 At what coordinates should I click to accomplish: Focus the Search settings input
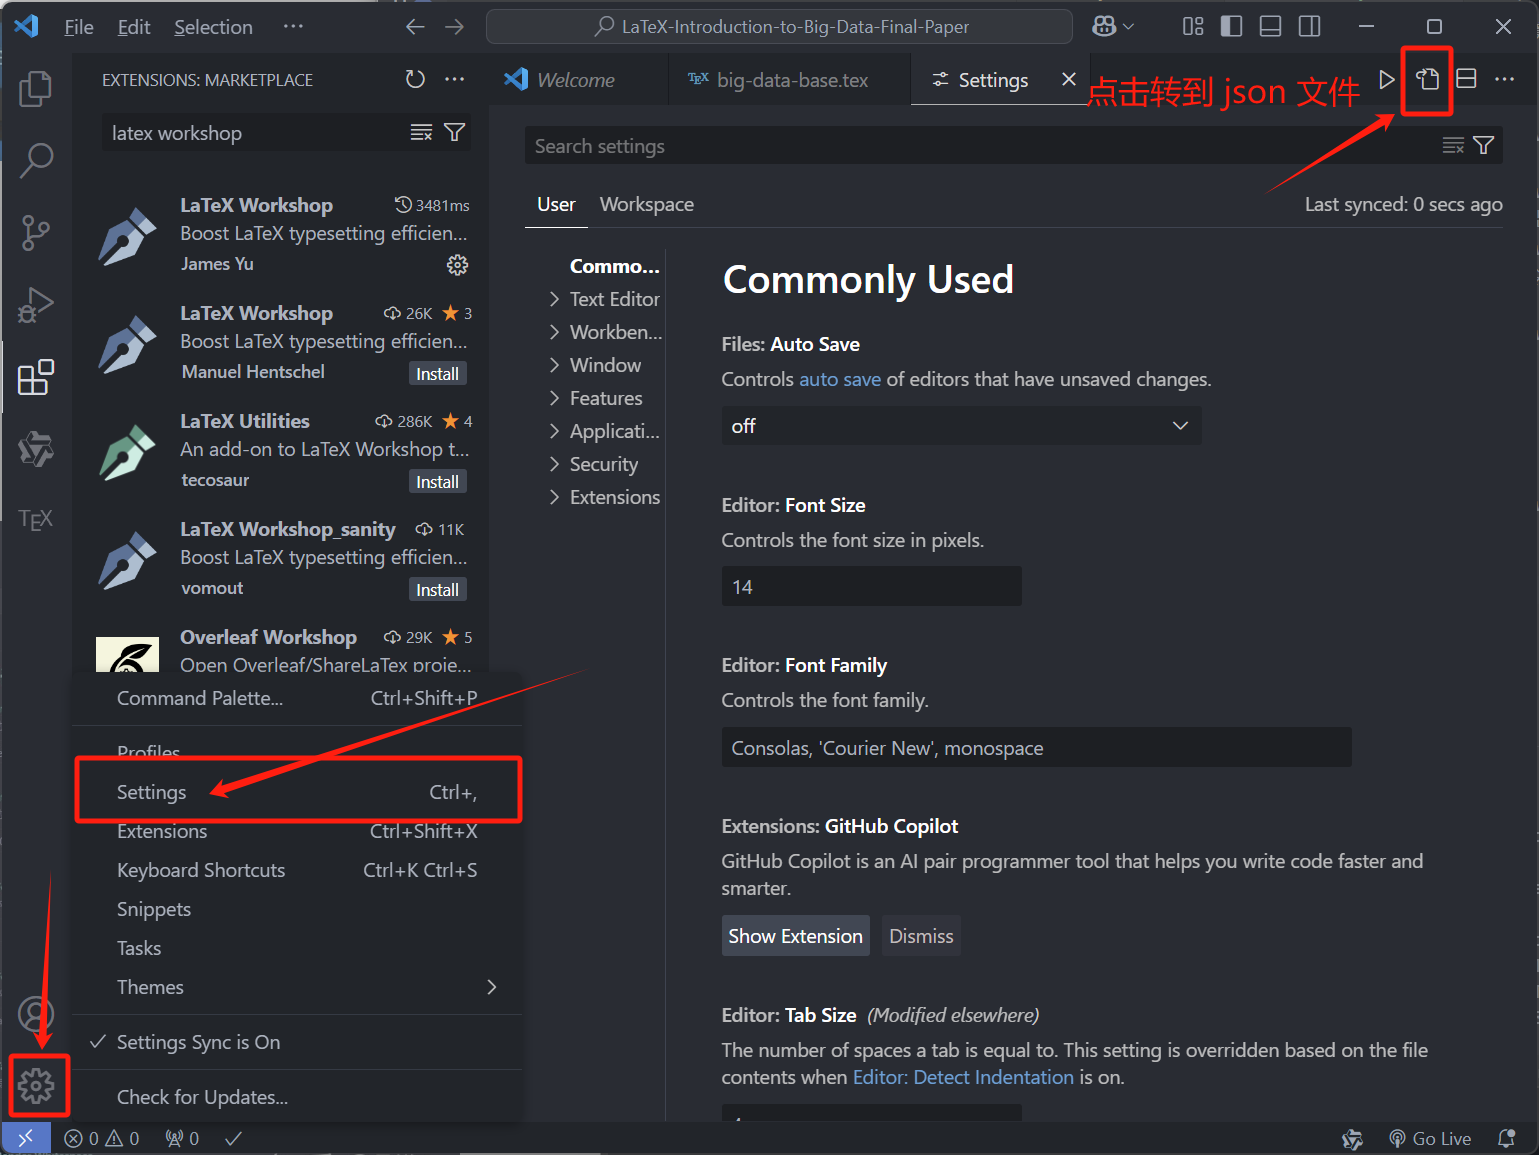pyautogui.click(x=980, y=146)
